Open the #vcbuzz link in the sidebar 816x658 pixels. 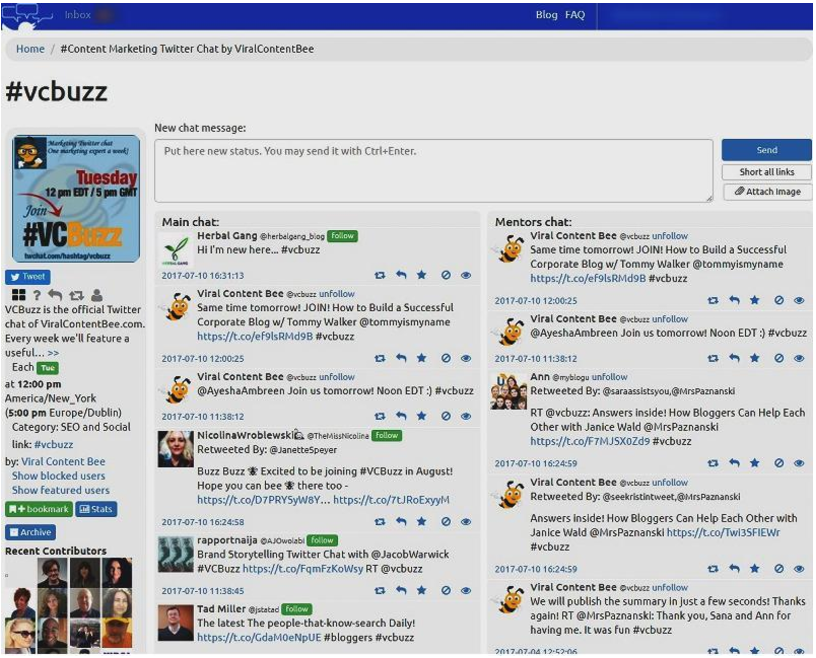click(x=54, y=445)
